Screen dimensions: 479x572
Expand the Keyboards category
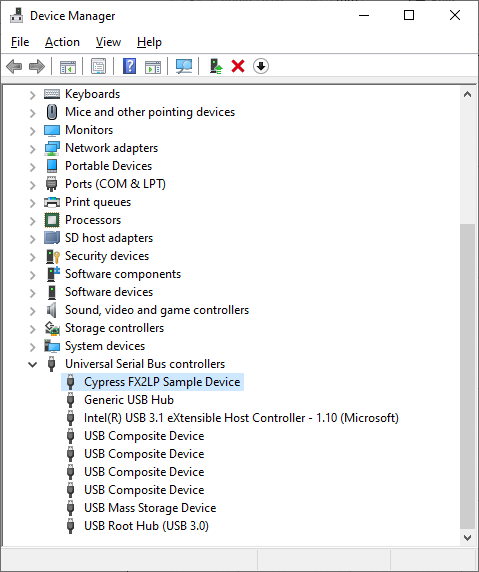pyautogui.click(x=32, y=95)
